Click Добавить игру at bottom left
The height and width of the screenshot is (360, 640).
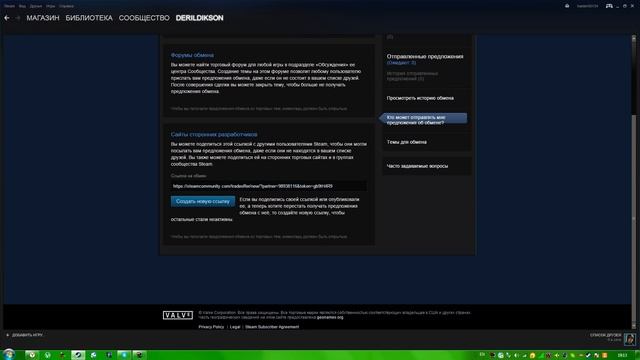pyautogui.click(x=25, y=335)
